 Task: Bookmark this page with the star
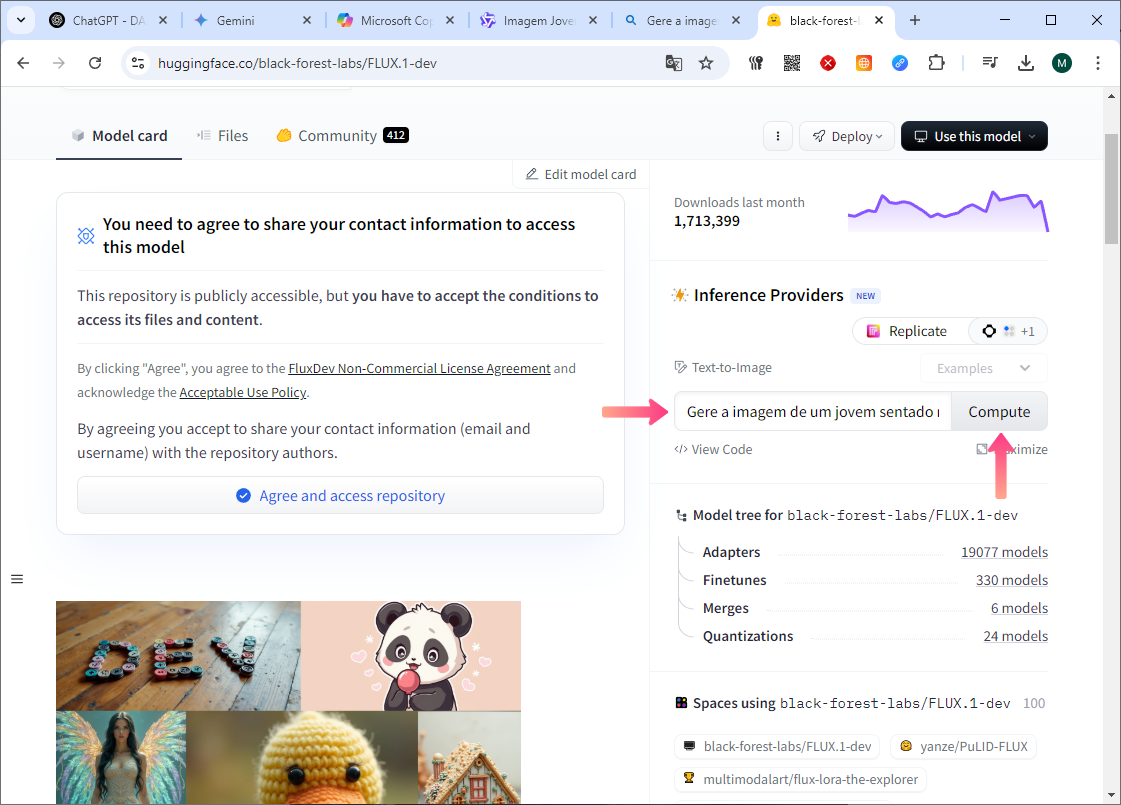pyautogui.click(x=706, y=63)
